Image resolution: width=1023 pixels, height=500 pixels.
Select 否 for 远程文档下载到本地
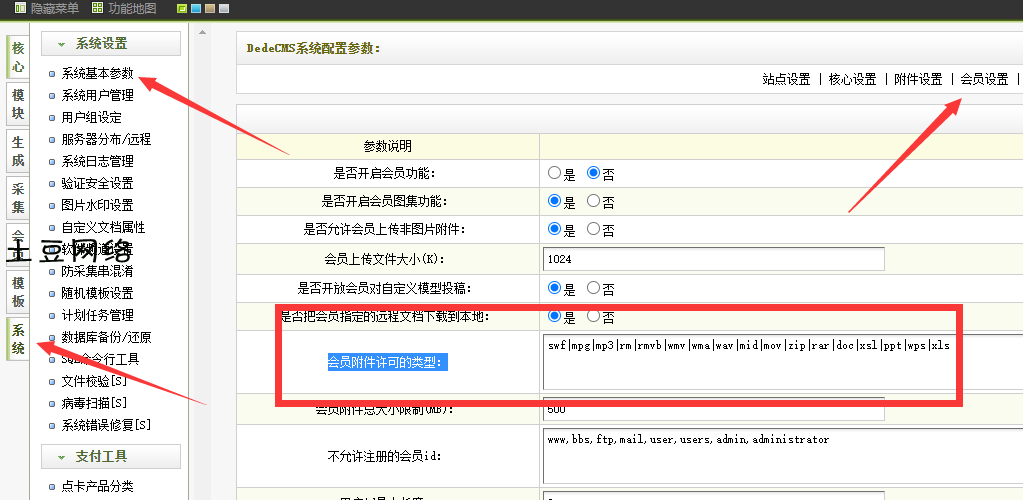[x=593, y=316]
